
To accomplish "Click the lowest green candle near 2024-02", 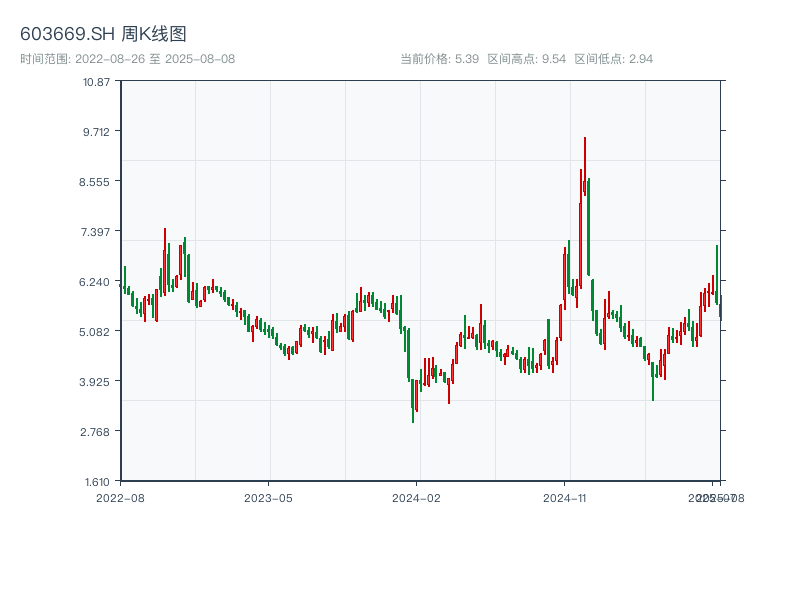I will (412, 400).
